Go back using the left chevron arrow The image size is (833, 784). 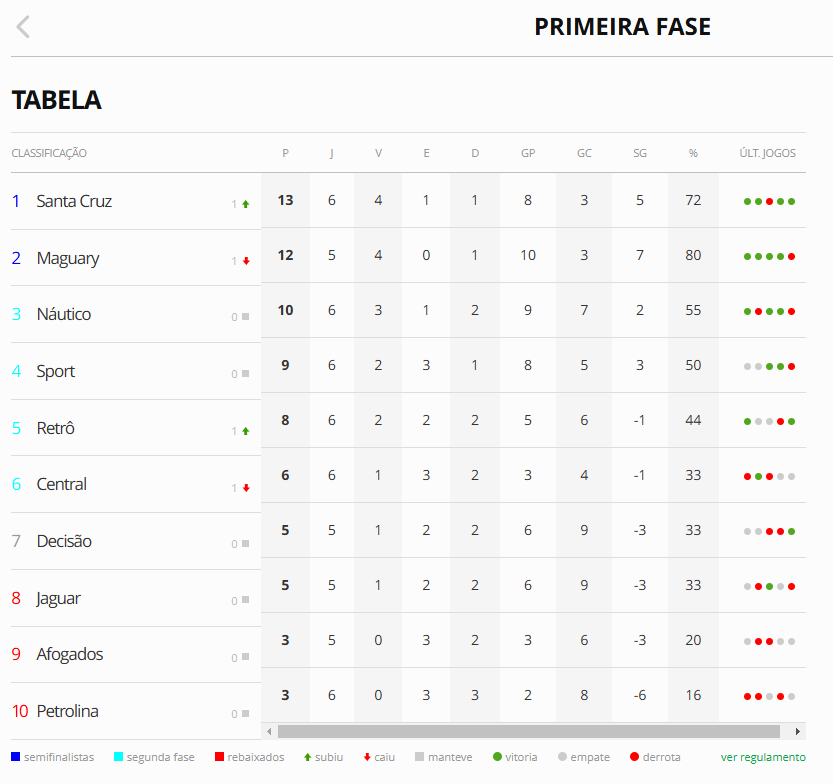pos(23,27)
